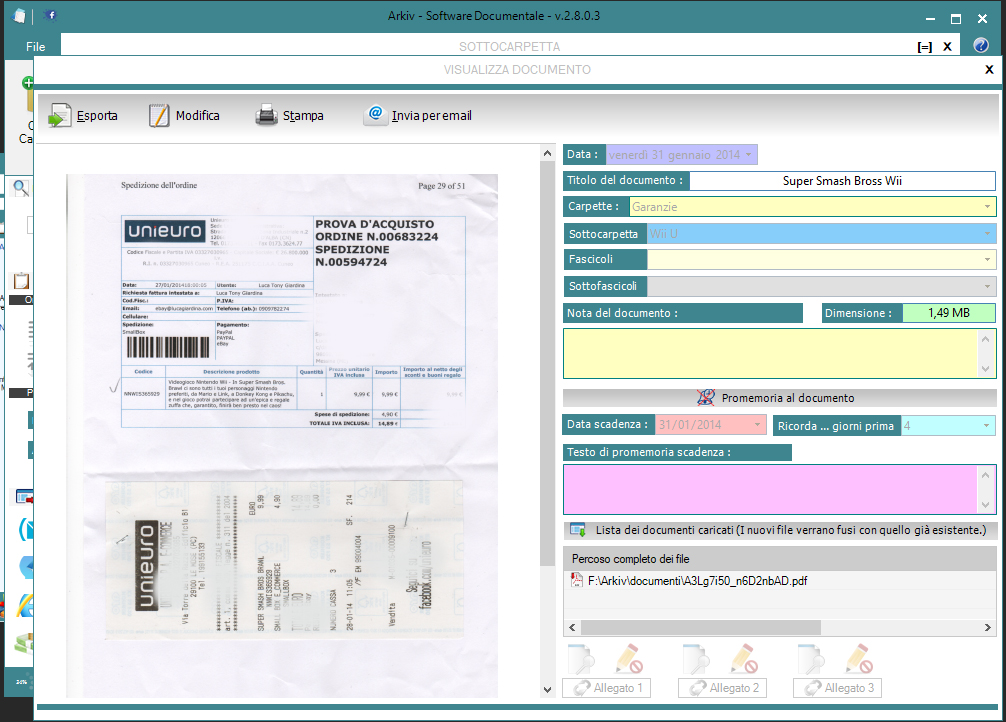
Task: Expand the Fascicoli dropdown
Action: click(987, 260)
